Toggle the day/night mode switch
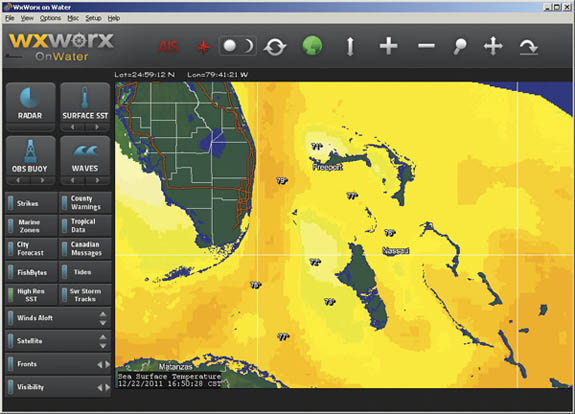 (x=237, y=46)
